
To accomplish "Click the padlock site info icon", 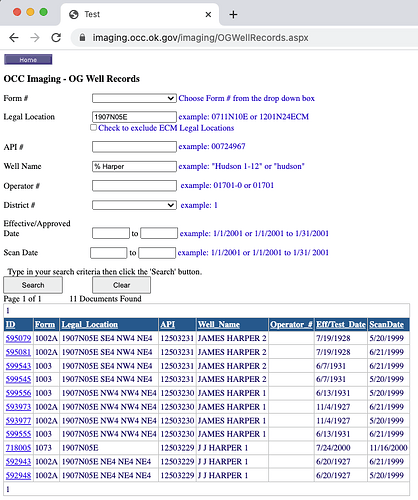I will pos(82,37).
